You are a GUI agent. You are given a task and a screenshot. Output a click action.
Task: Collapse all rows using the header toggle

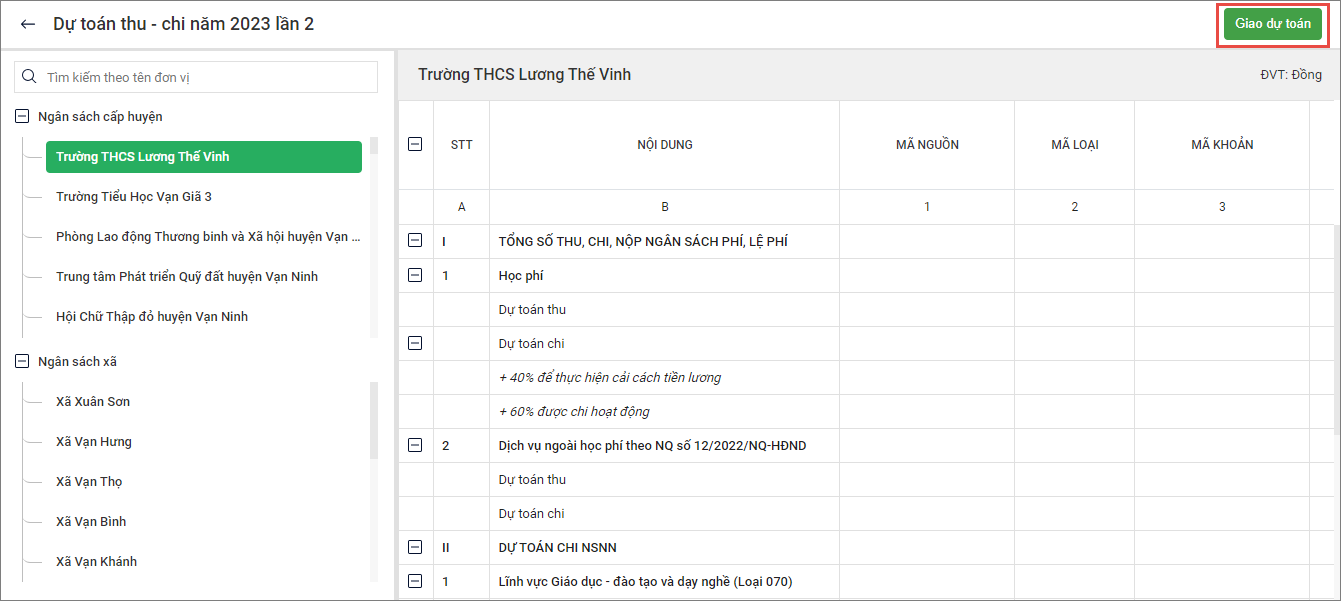coord(416,144)
